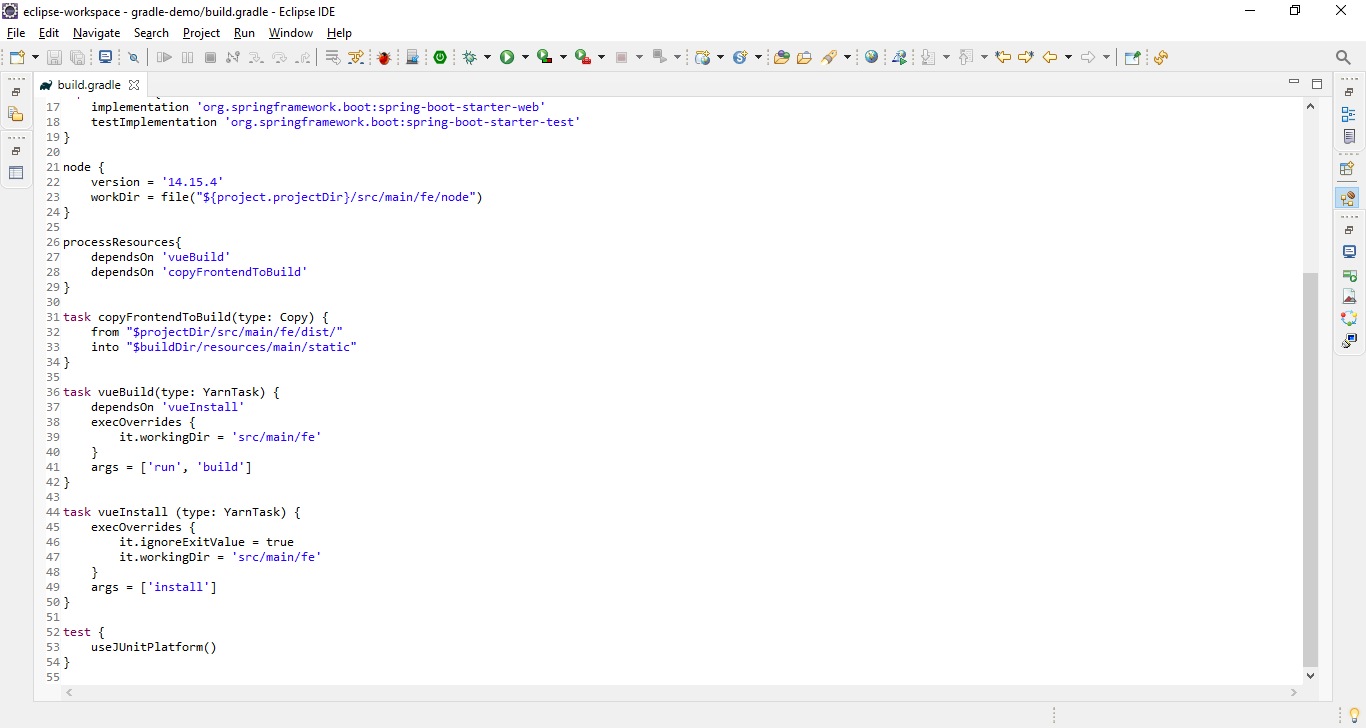Click the Step Into debug icon
The height and width of the screenshot is (728, 1366).
[x=257, y=57]
